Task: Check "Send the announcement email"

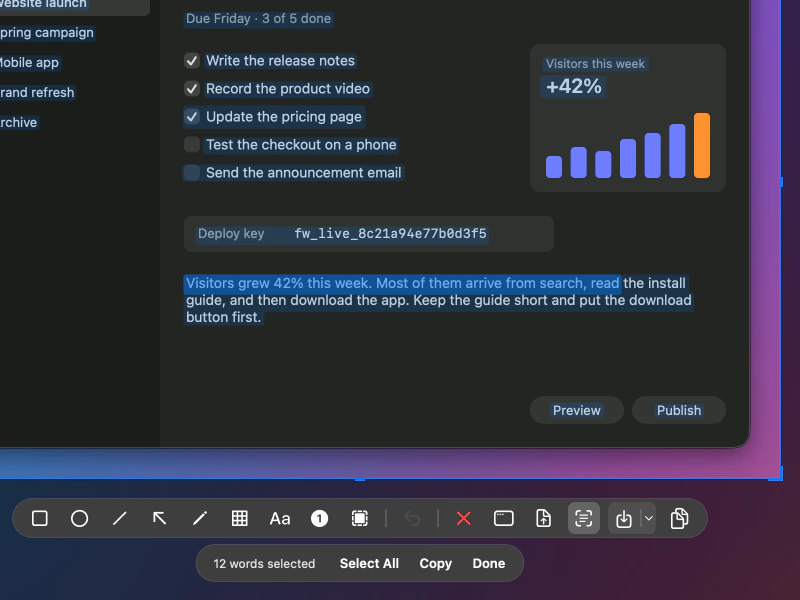Action: 192,172
